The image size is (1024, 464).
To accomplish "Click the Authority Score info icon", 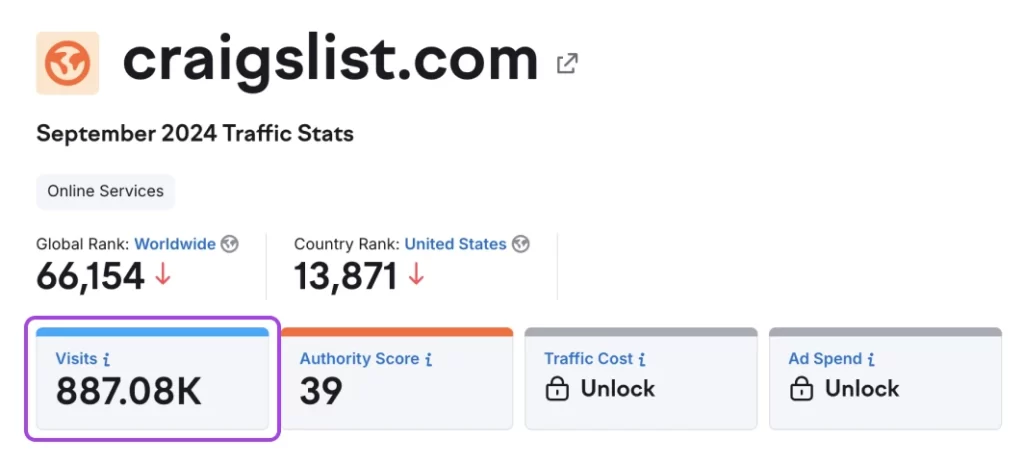I will coord(429,359).
